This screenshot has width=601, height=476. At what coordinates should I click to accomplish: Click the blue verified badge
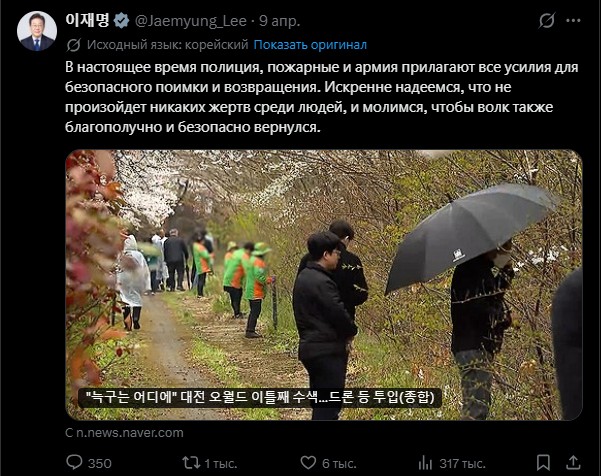tap(122, 21)
